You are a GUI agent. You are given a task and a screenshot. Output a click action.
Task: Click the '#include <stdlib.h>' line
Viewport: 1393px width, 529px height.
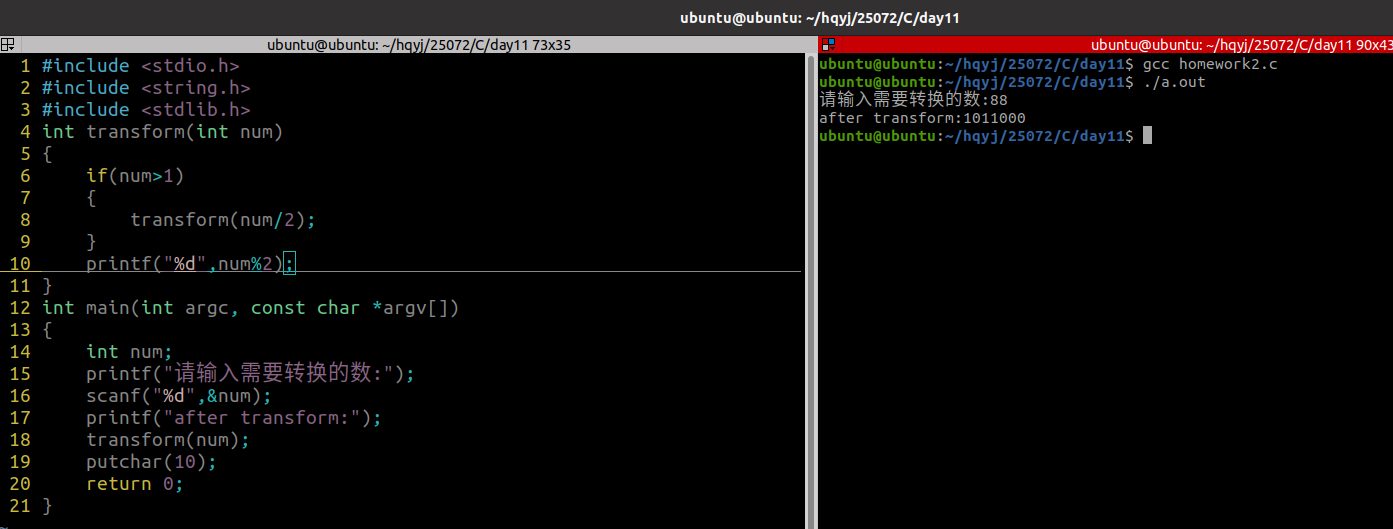[x=146, y=110]
